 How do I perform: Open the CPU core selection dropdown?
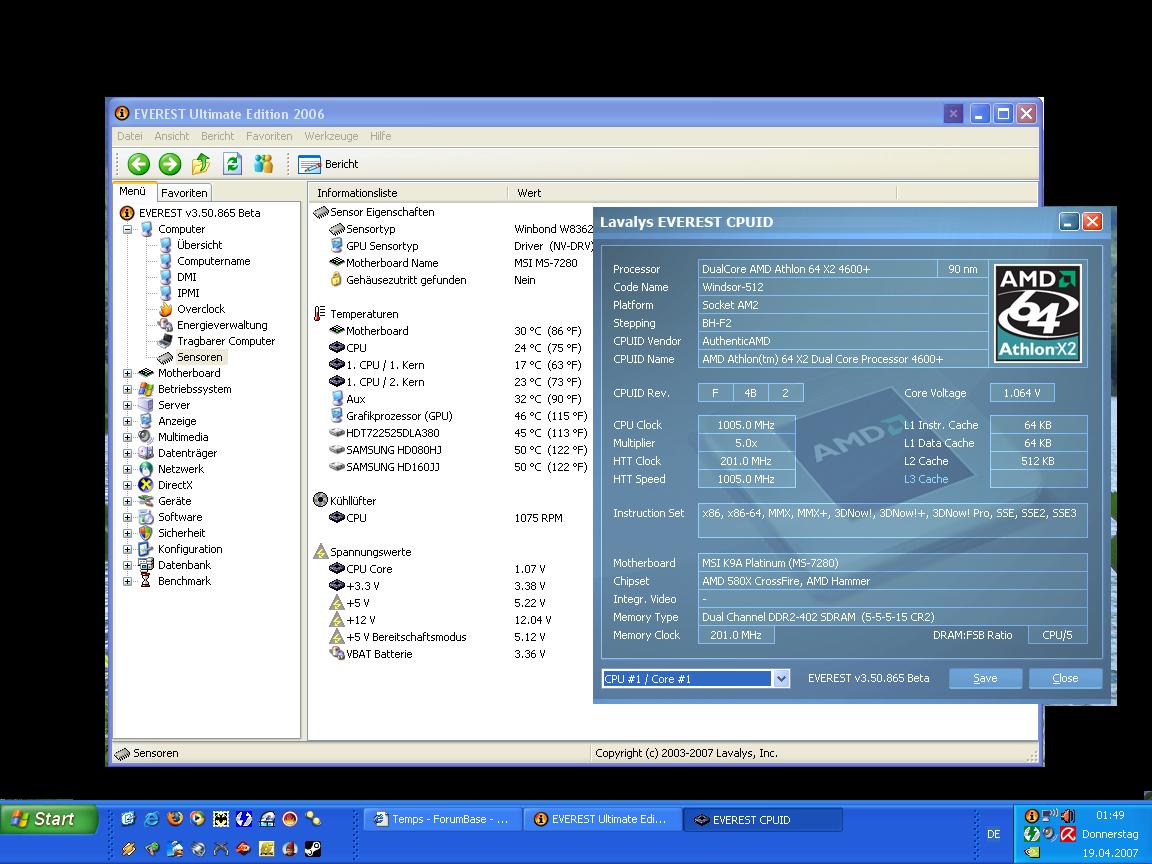[x=781, y=679]
